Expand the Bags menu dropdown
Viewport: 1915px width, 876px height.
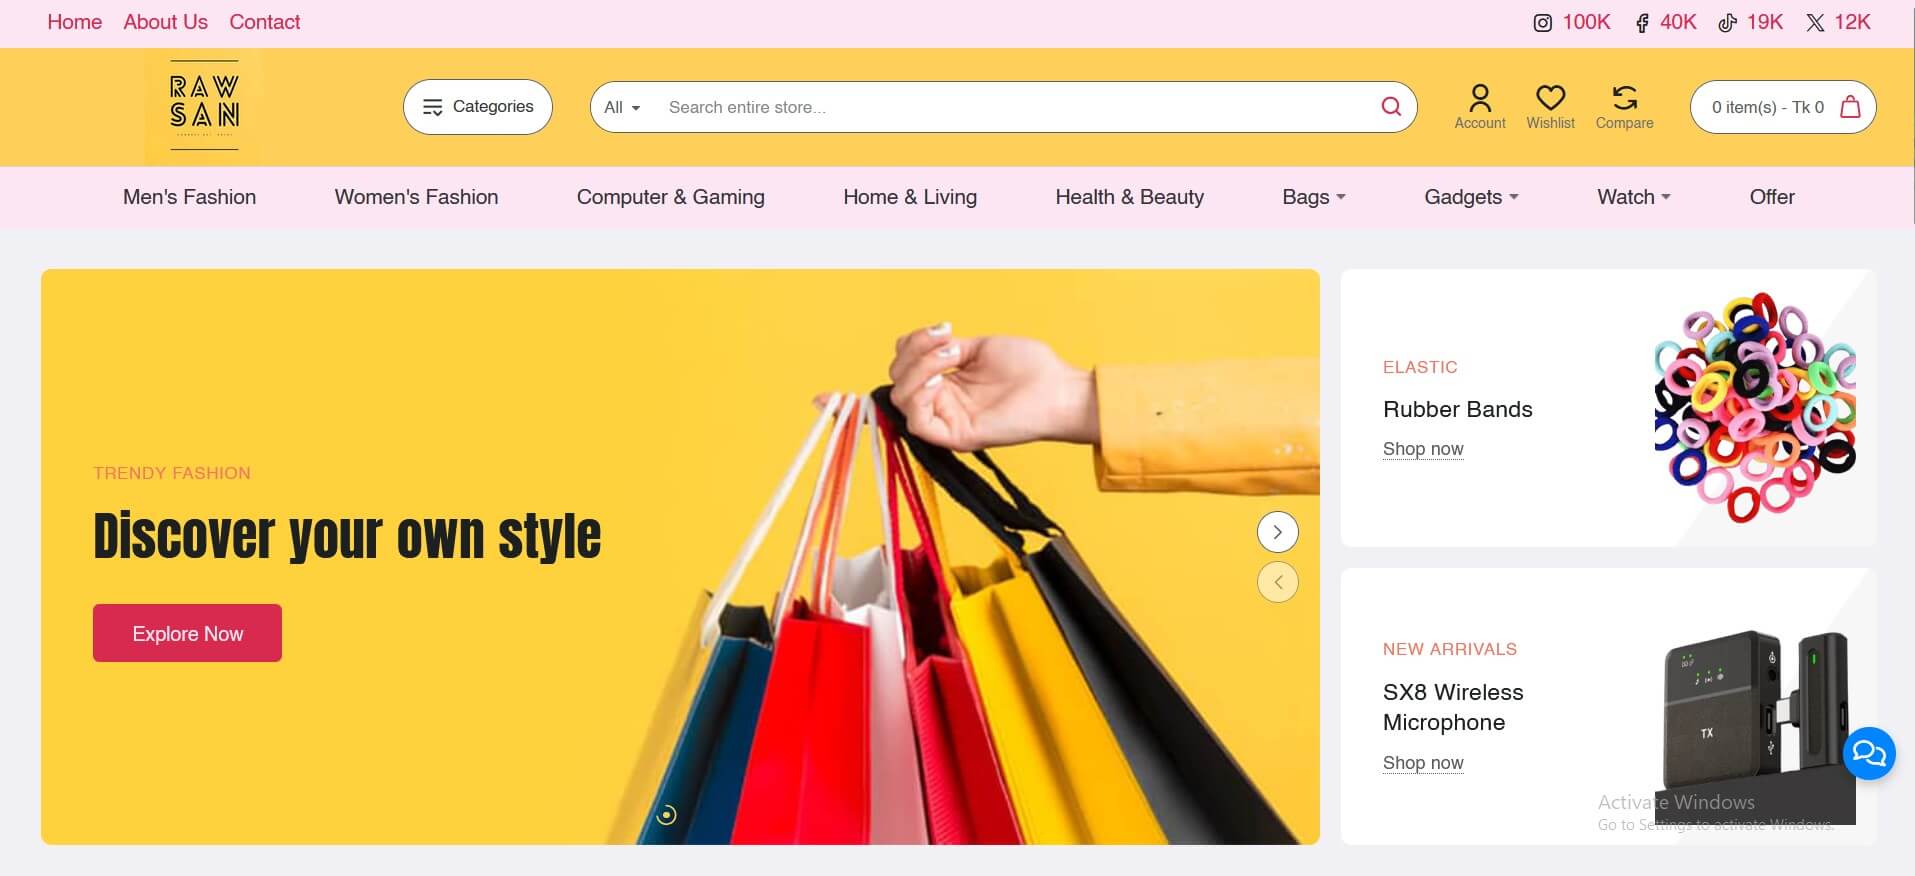(1314, 197)
